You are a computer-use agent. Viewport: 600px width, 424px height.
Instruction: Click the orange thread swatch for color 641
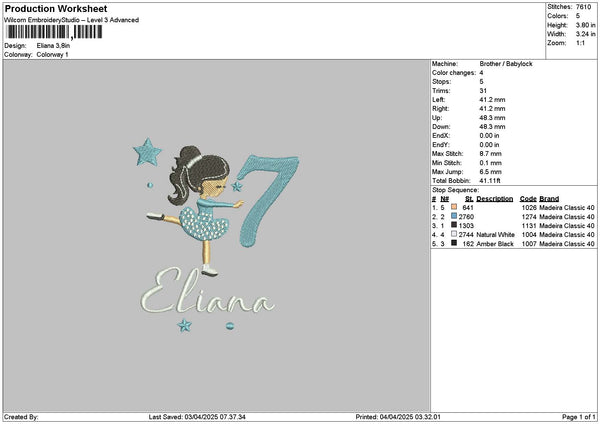454,207
